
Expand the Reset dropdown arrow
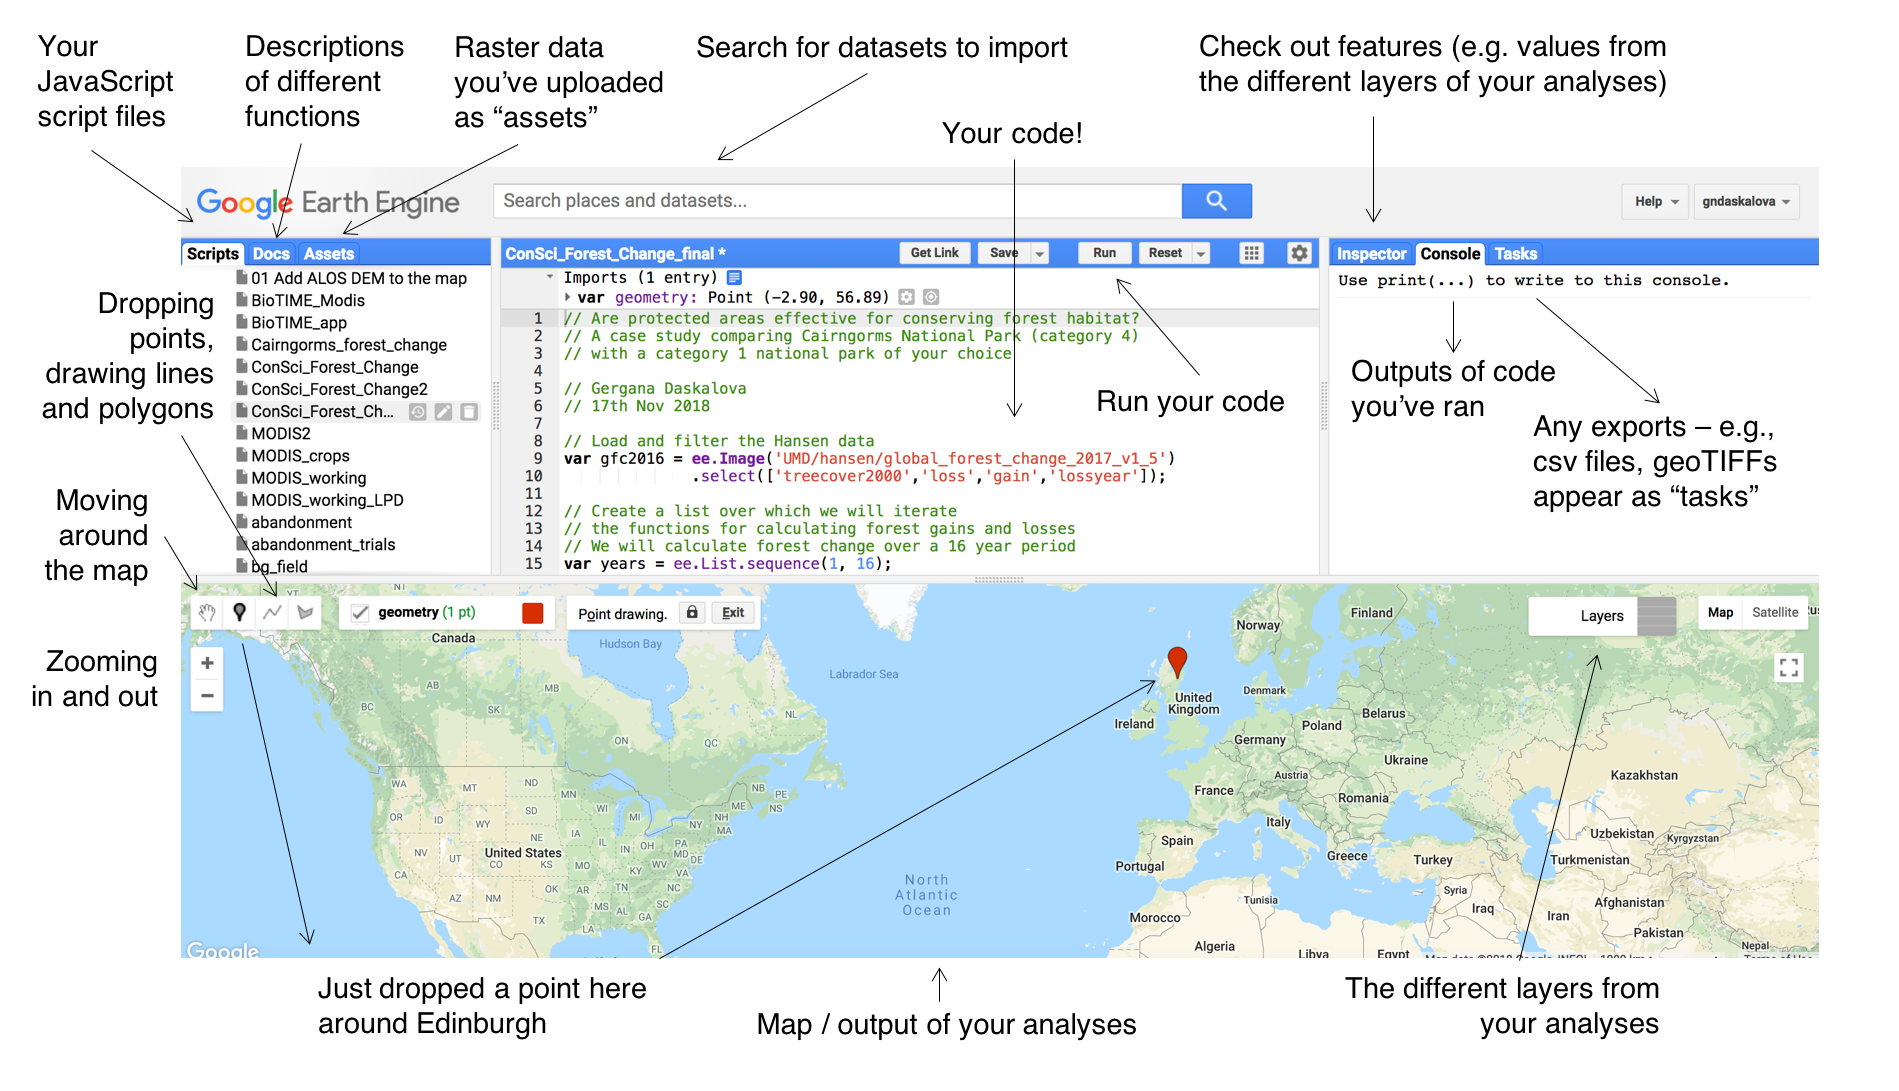pyautogui.click(x=1200, y=252)
